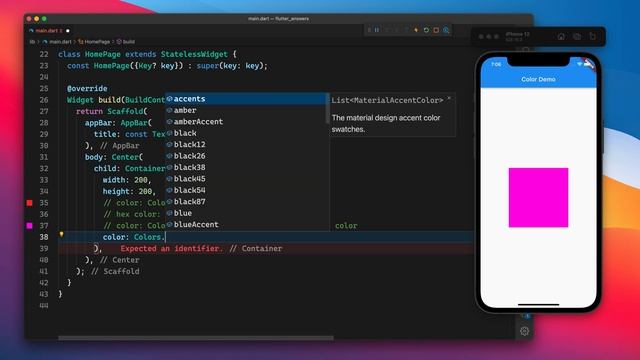Pause the debug session
Viewport: 640px width, 360px height.
coord(377,30)
